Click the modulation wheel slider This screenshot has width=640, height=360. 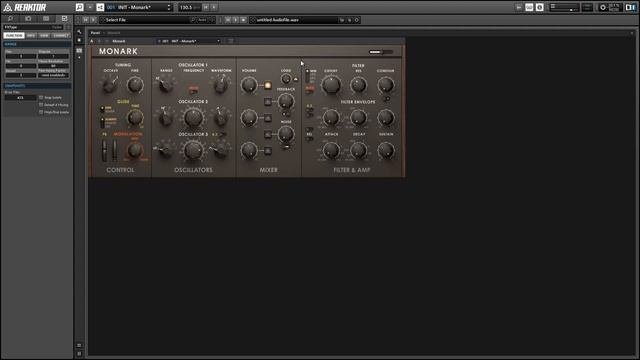[115, 150]
